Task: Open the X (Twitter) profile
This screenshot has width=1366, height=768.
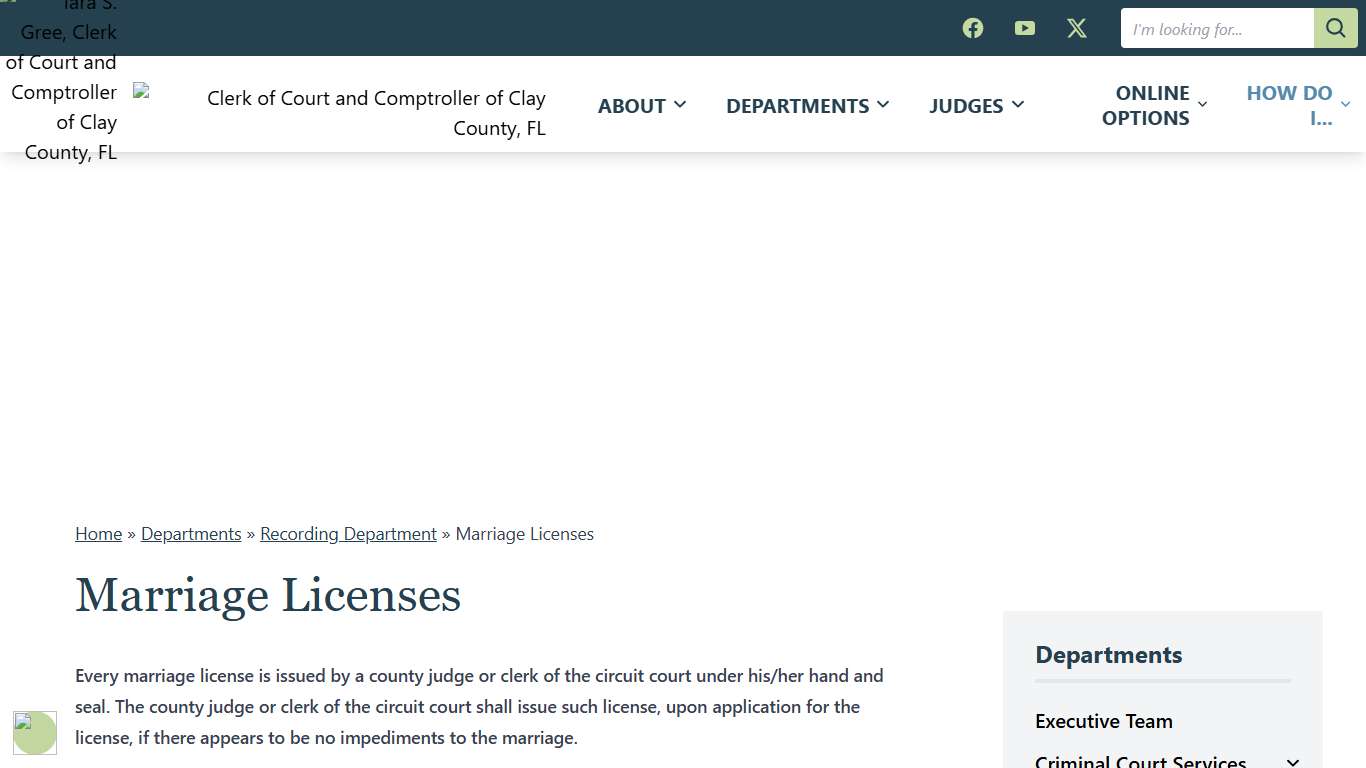Action: click(1076, 28)
